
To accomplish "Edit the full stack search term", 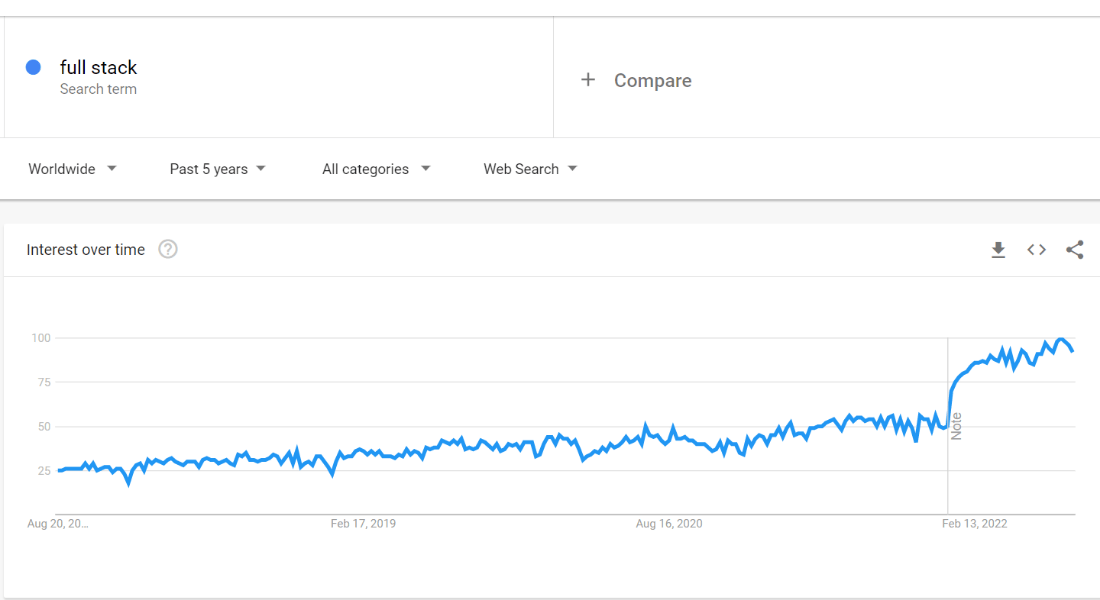I will (x=98, y=67).
